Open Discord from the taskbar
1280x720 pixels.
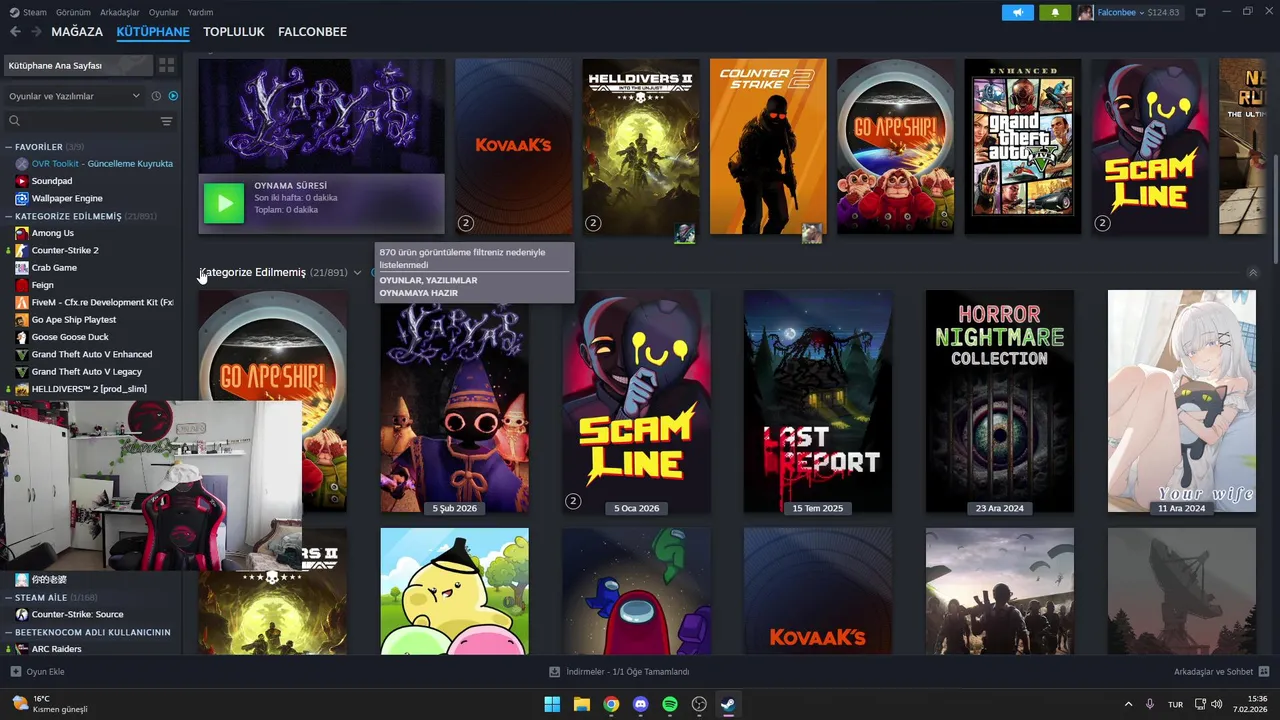(x=640, y=704)
